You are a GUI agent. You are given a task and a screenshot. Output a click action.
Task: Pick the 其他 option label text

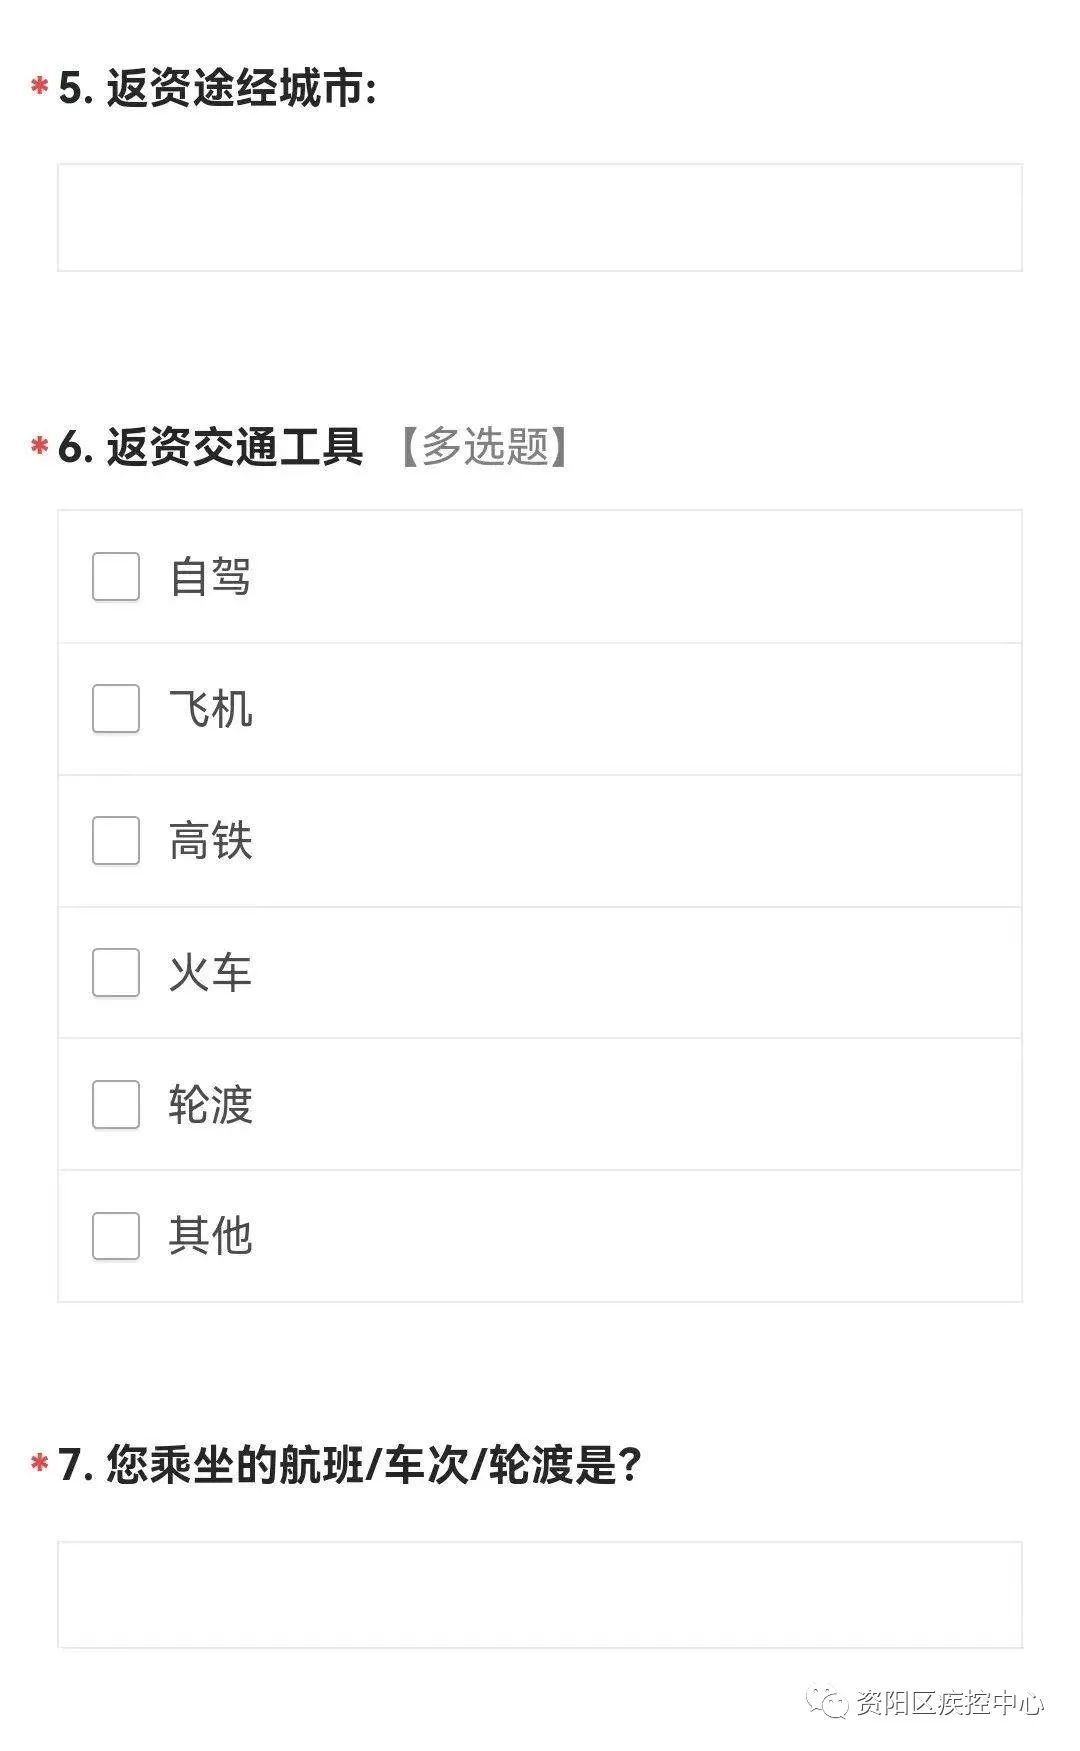click(x=210, y=1237)
